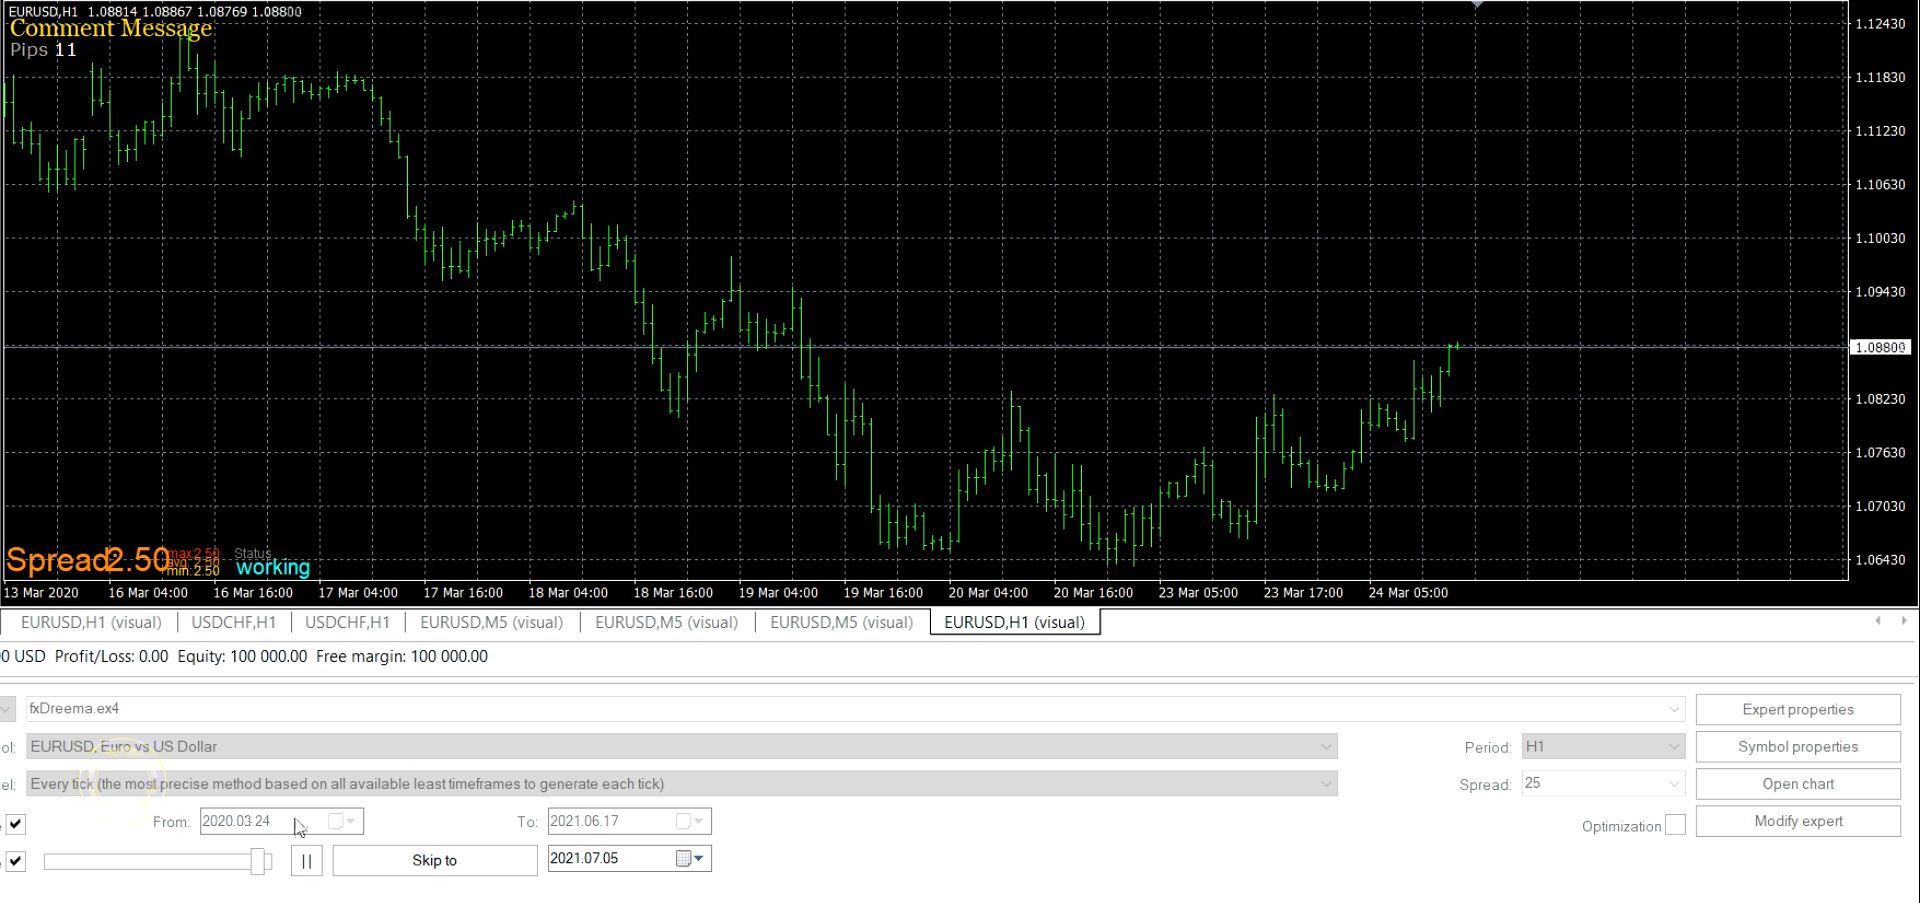This screenshot has height=903, width=1920.
Task: Pause the visual backtest
Action: tap(306, 860)
